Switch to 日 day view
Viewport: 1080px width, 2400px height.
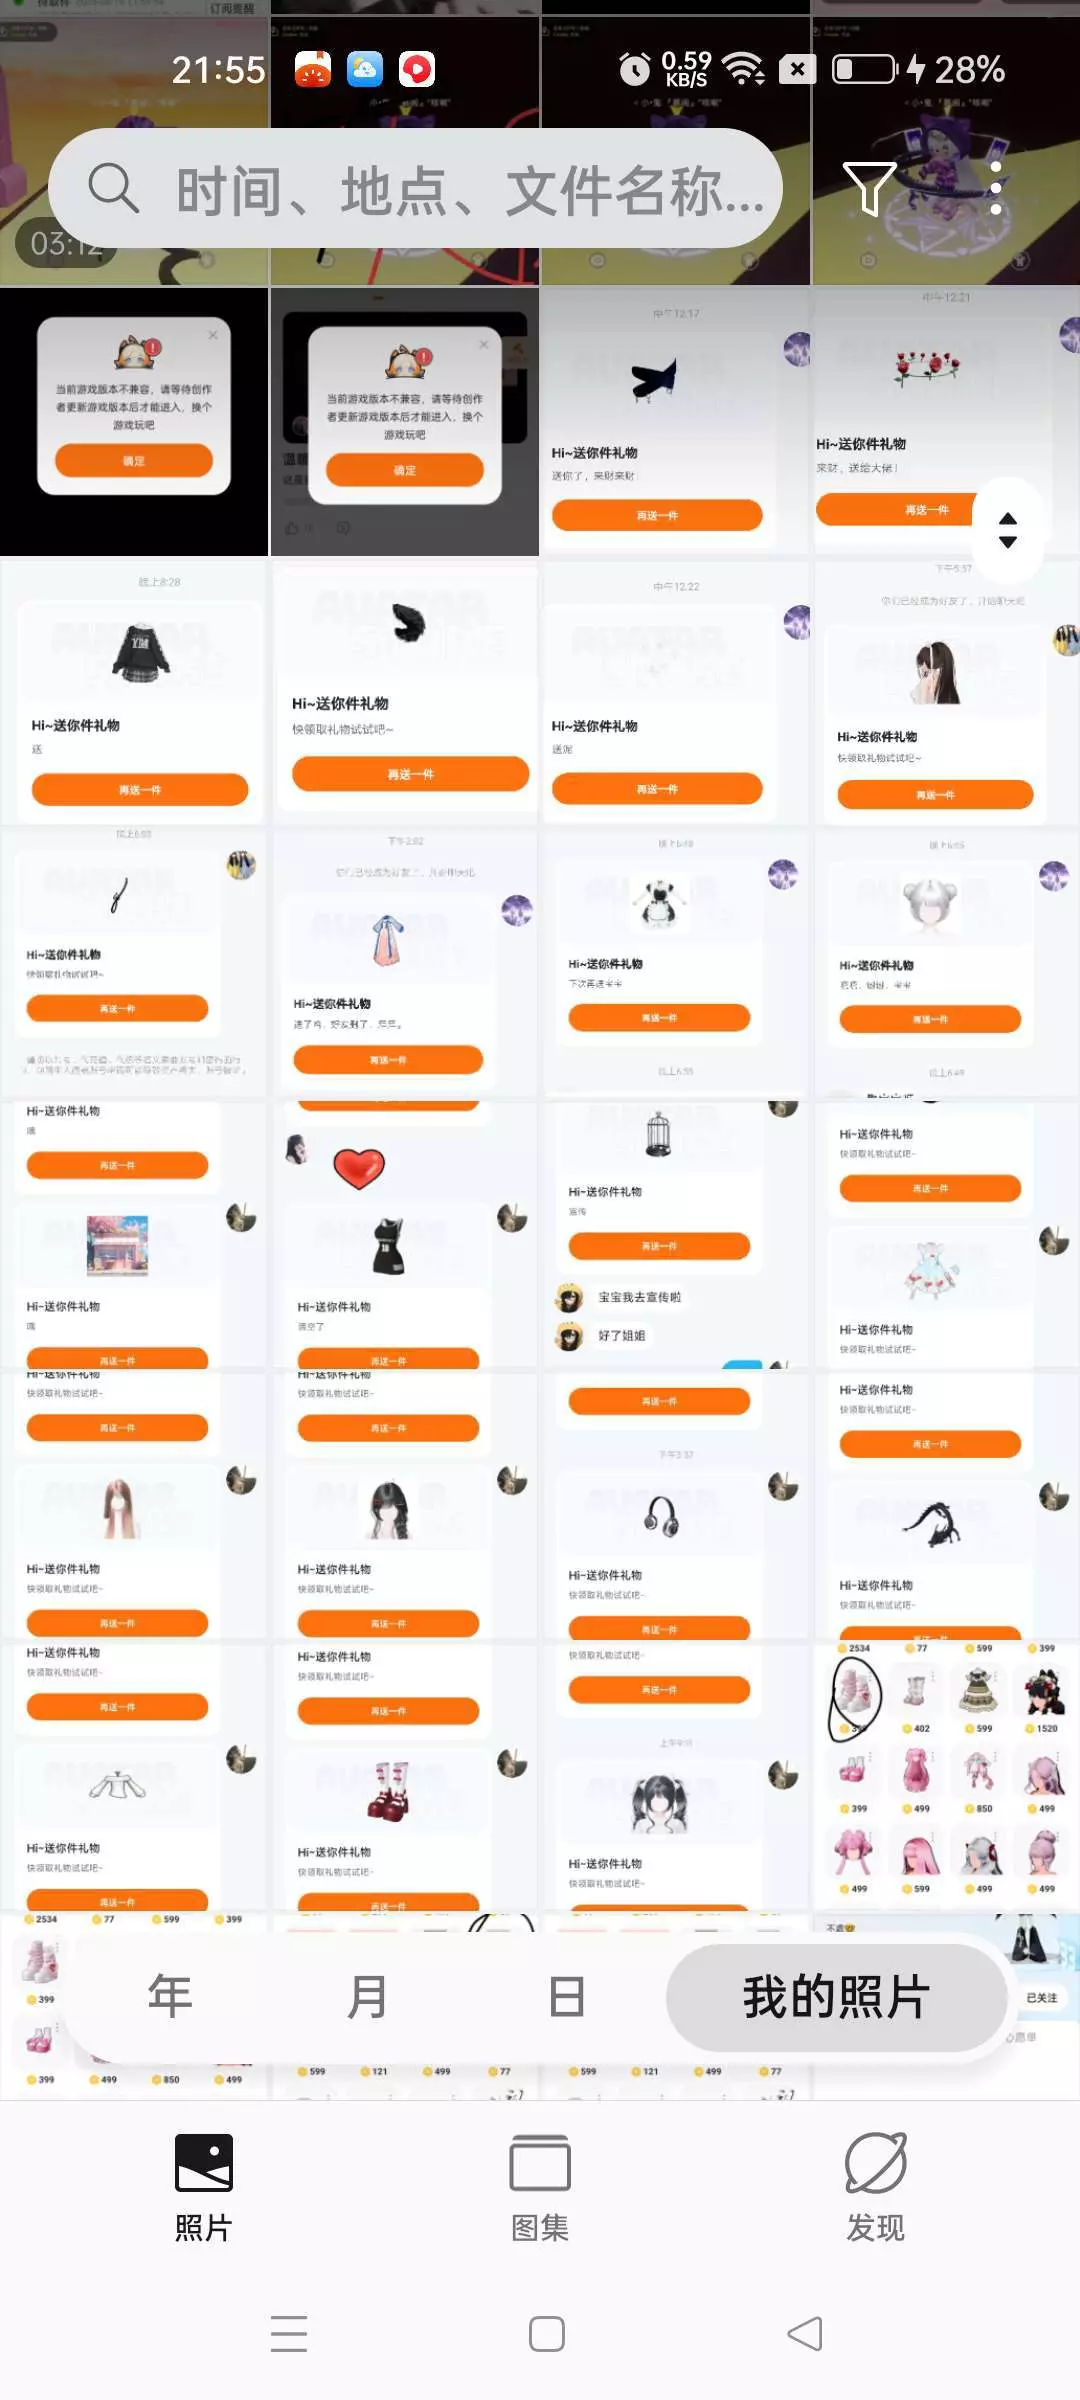(x=566, y=1997)
